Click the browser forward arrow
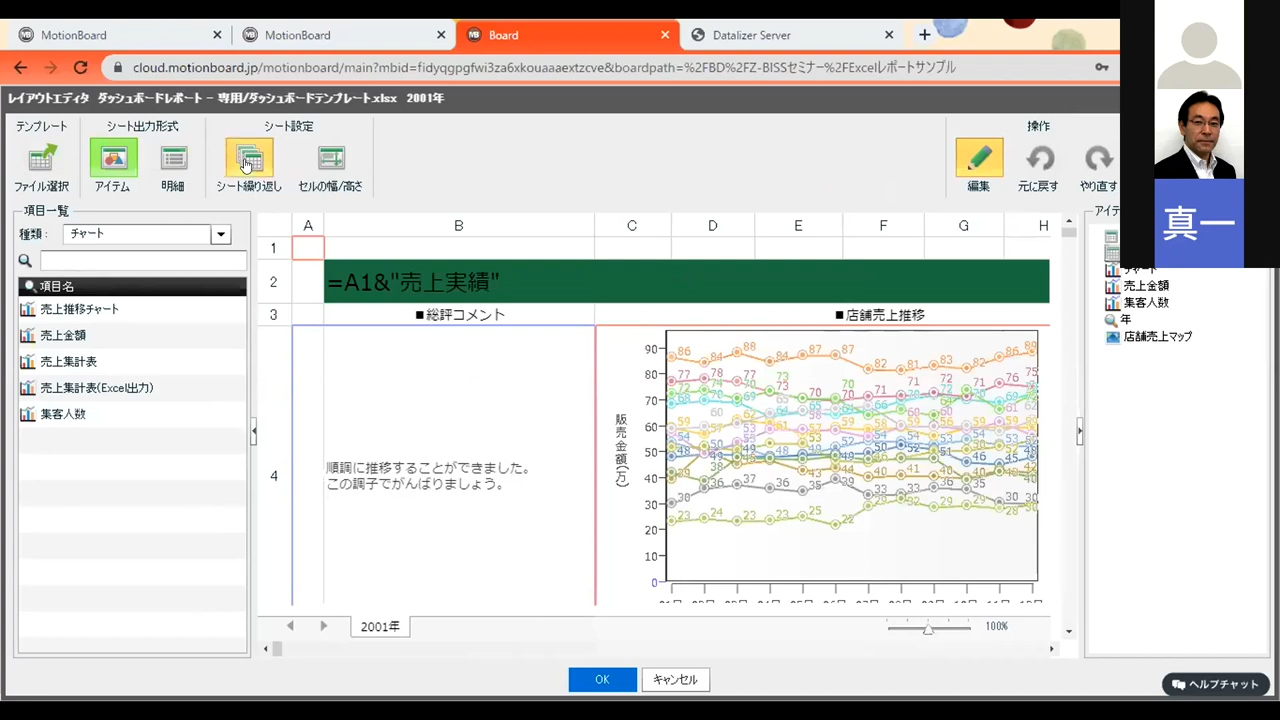This screenshot has width=1280, height=720. coord(51,67)
